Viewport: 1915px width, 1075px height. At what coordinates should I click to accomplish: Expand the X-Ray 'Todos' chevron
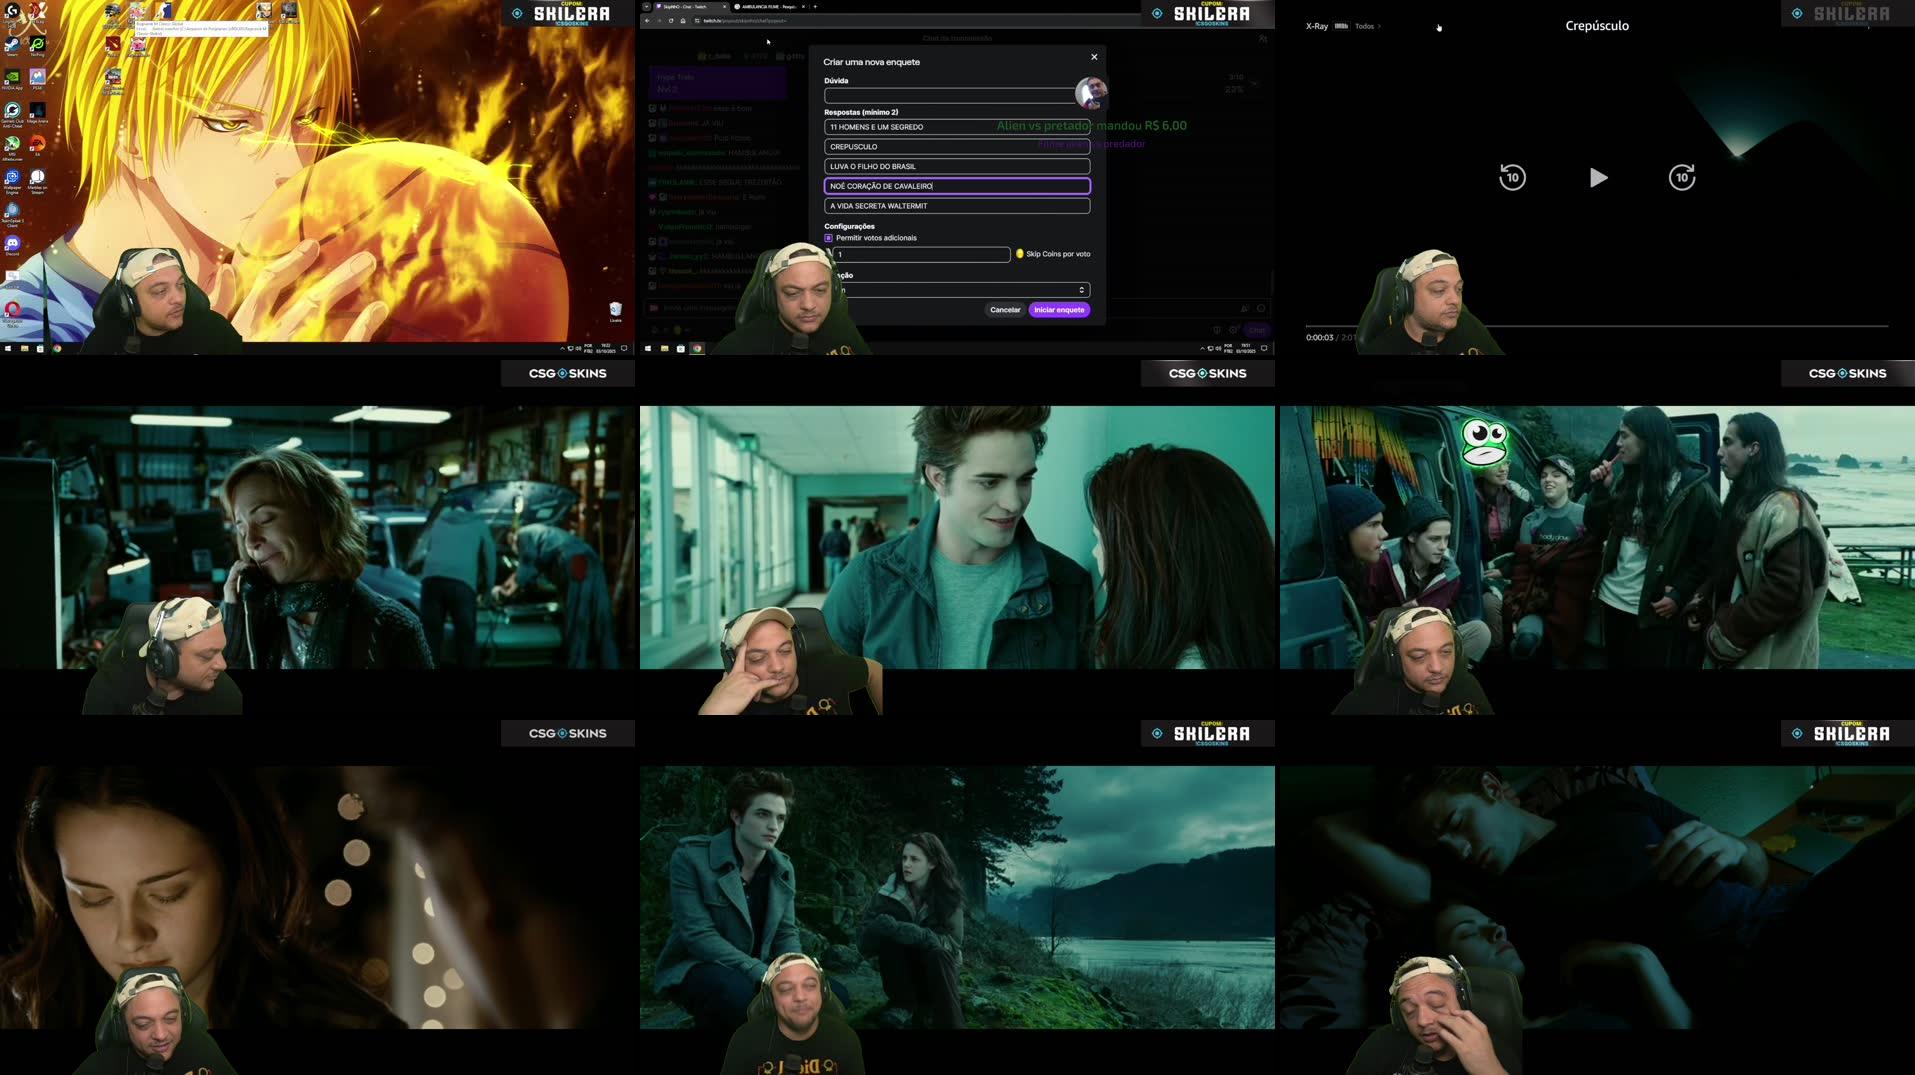coord(1379,26)
